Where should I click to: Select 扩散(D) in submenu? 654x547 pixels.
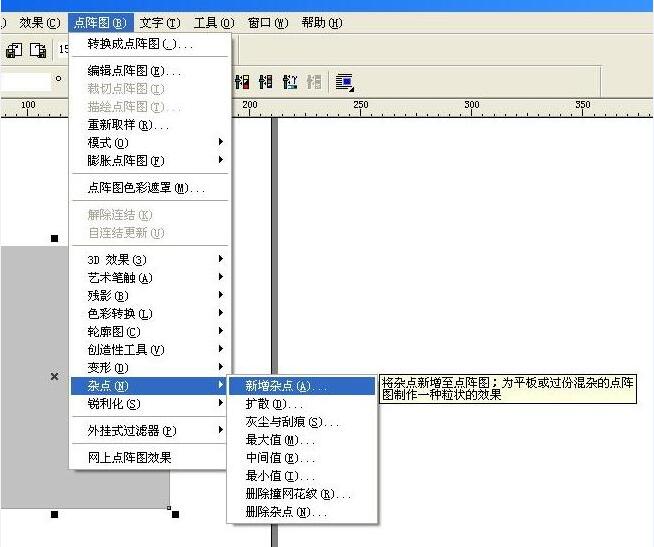pos(302,404)
